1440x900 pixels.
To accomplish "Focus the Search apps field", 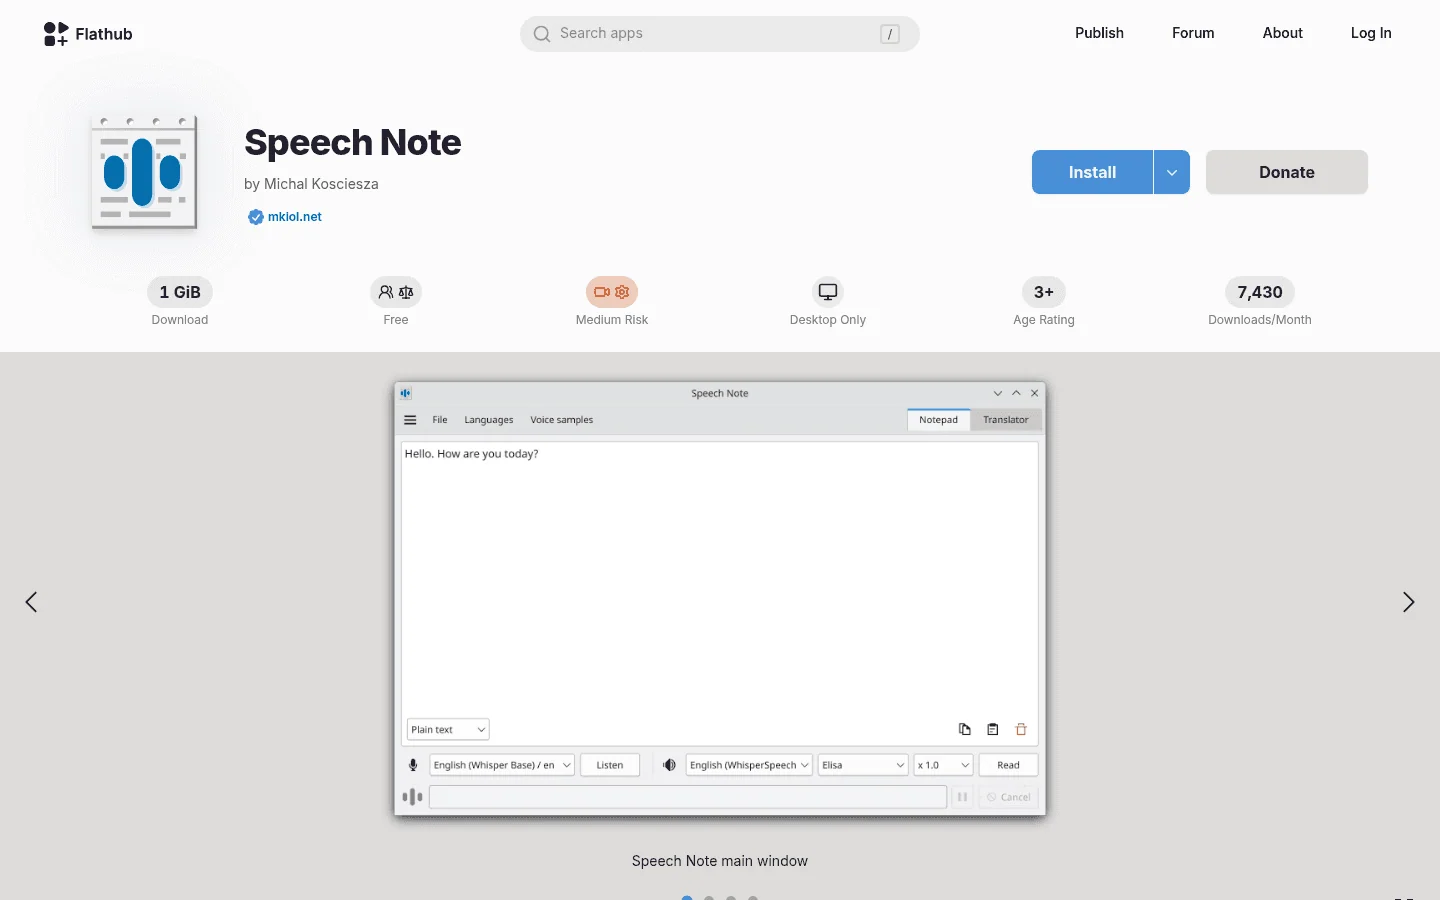I will 720,34.
